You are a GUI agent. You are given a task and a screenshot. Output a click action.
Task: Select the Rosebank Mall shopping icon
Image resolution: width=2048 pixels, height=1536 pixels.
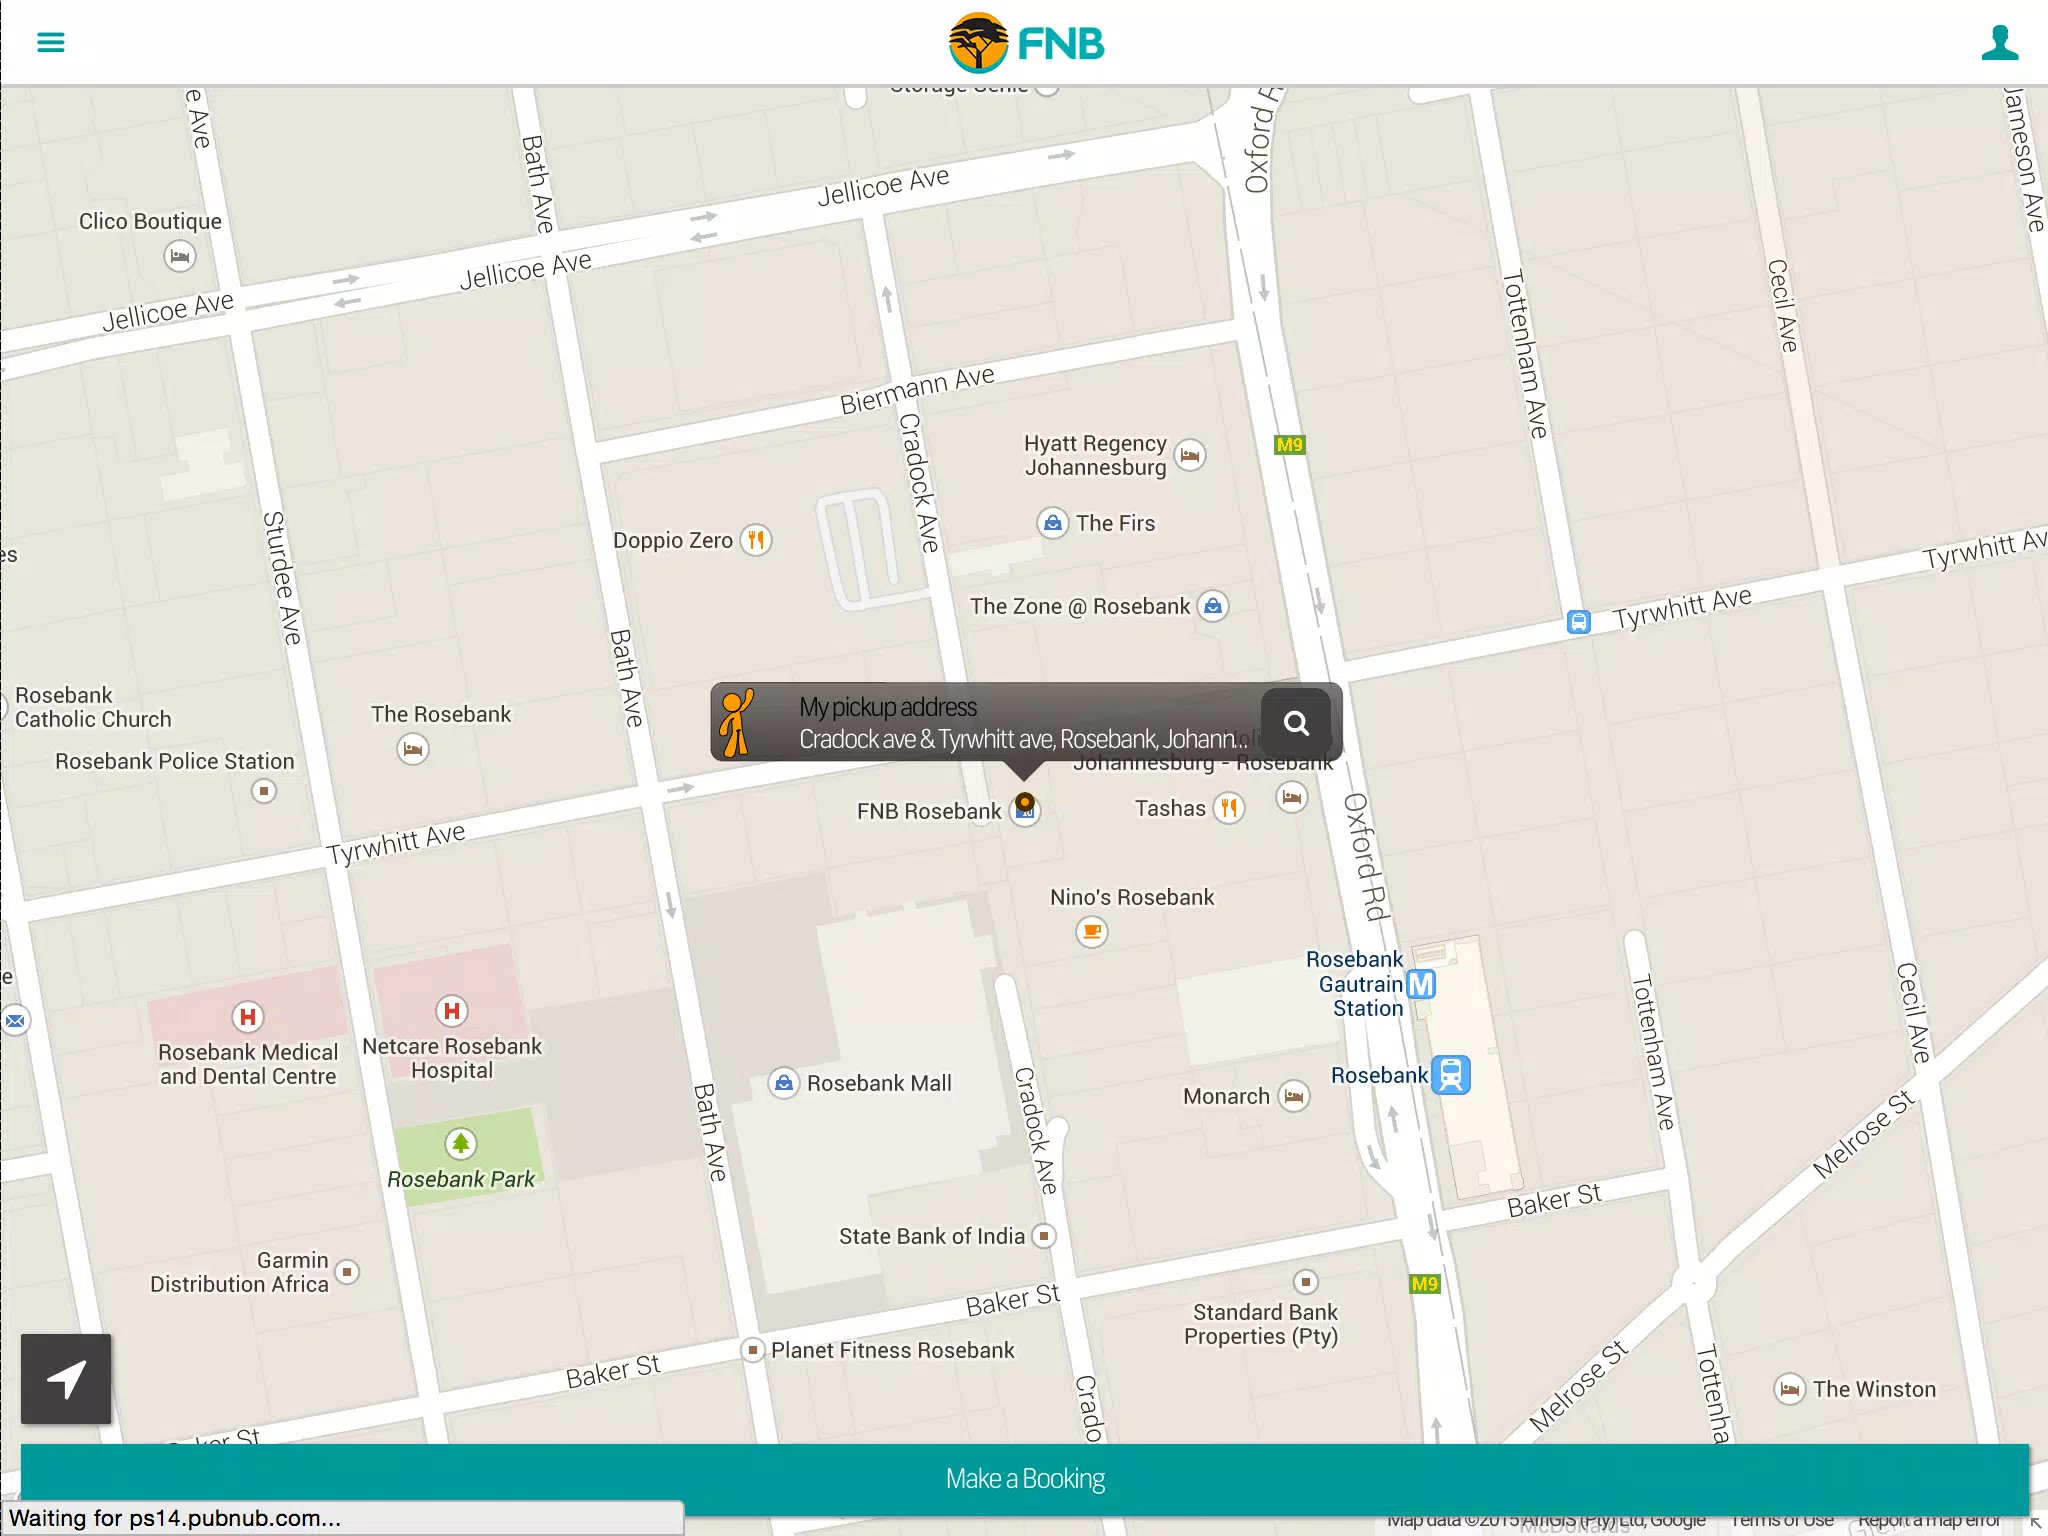click(784, 1083)
